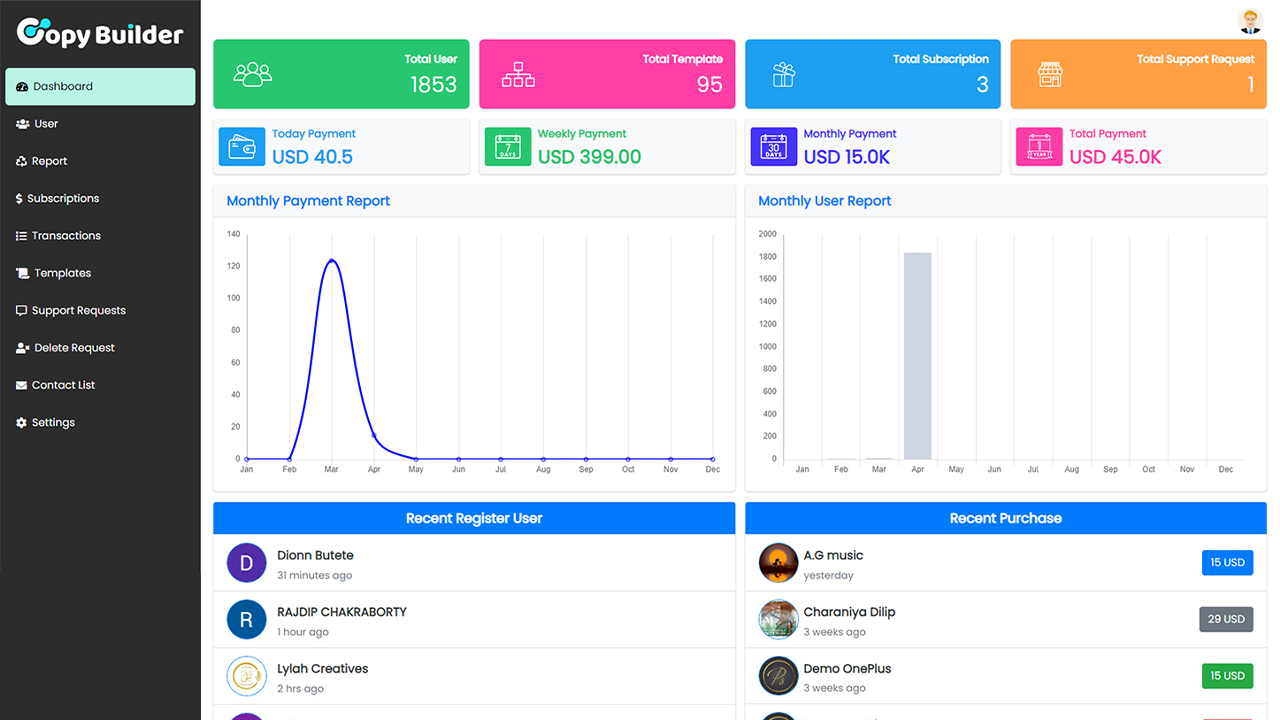Click A.G music's profile thumbnail
This screenshot has height=720, width=1280.
(778, 563)
